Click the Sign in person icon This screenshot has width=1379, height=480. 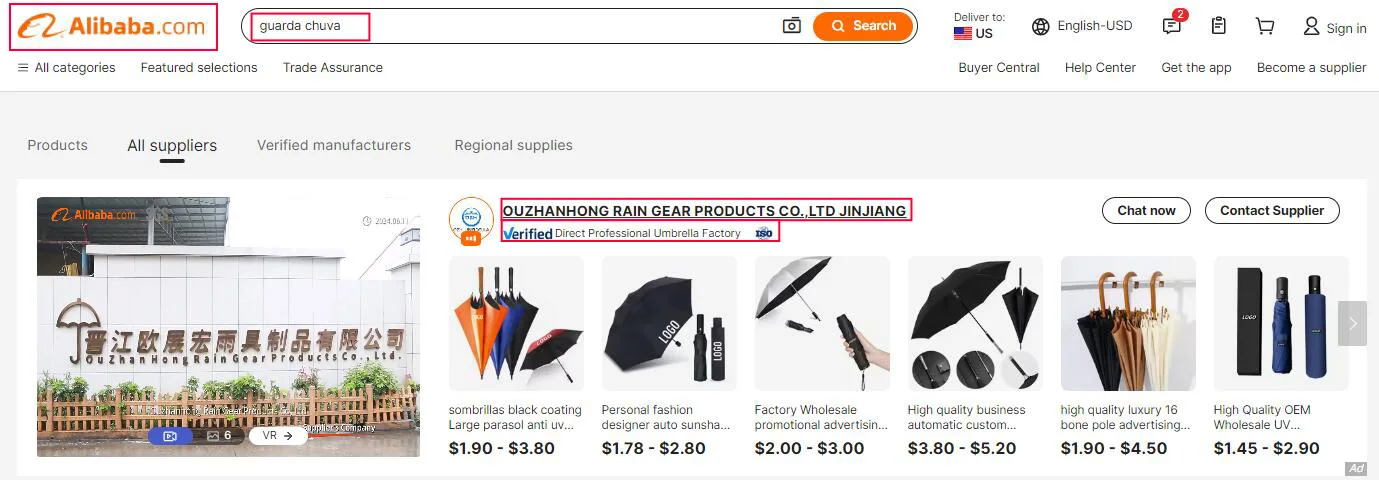click(1311, 26)
